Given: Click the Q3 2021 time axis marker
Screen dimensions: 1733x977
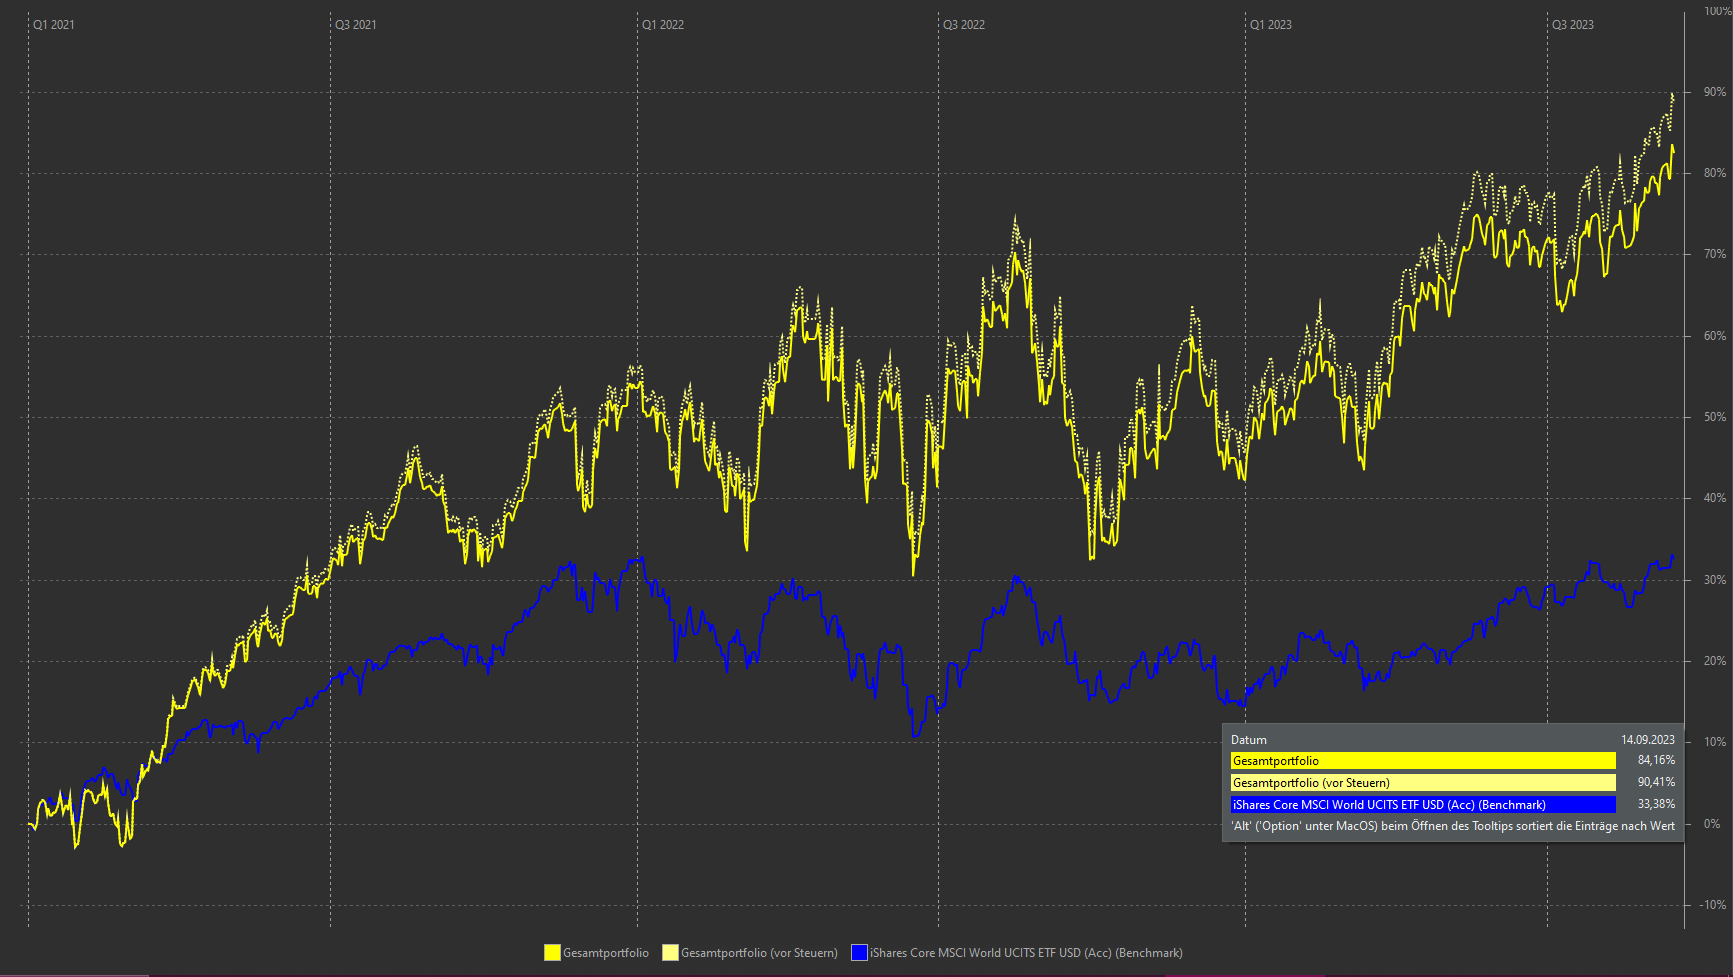Looking at the screenshot, I should click(356, 25).
